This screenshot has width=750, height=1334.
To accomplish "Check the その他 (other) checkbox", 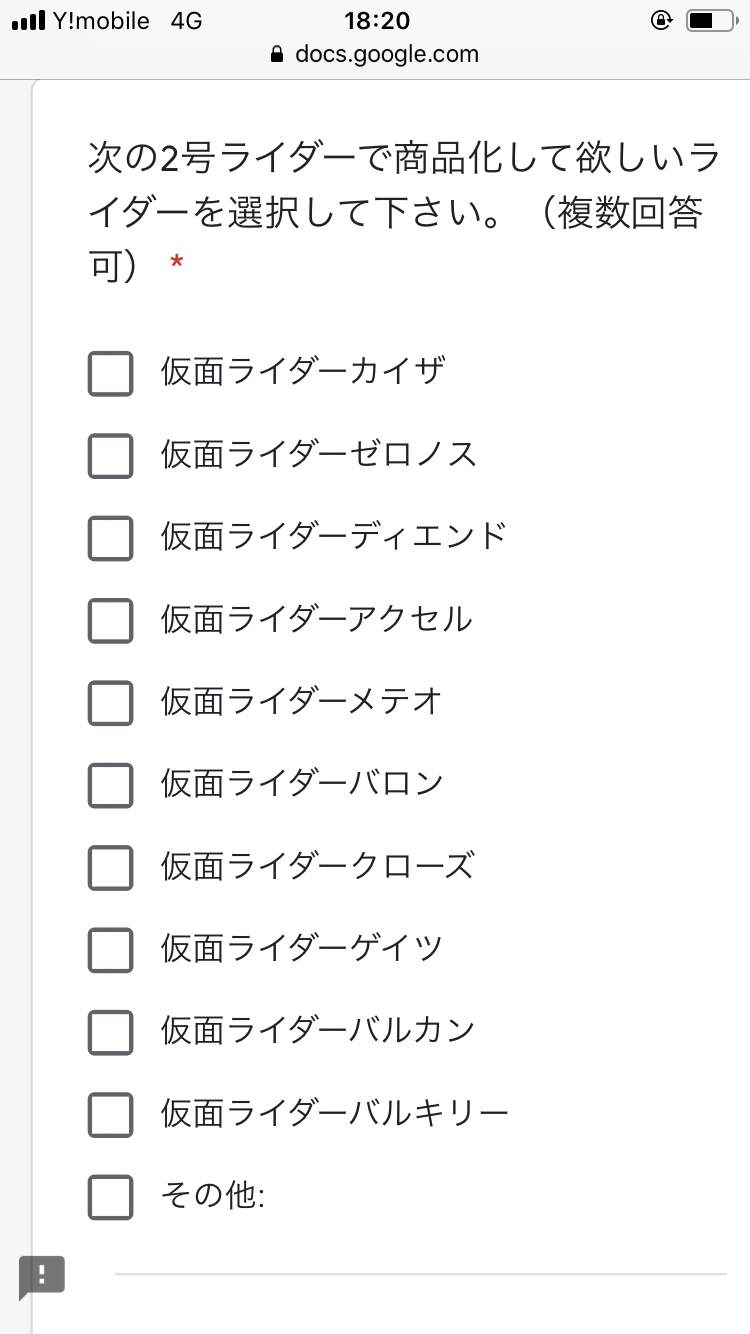I will [110, 1196].
